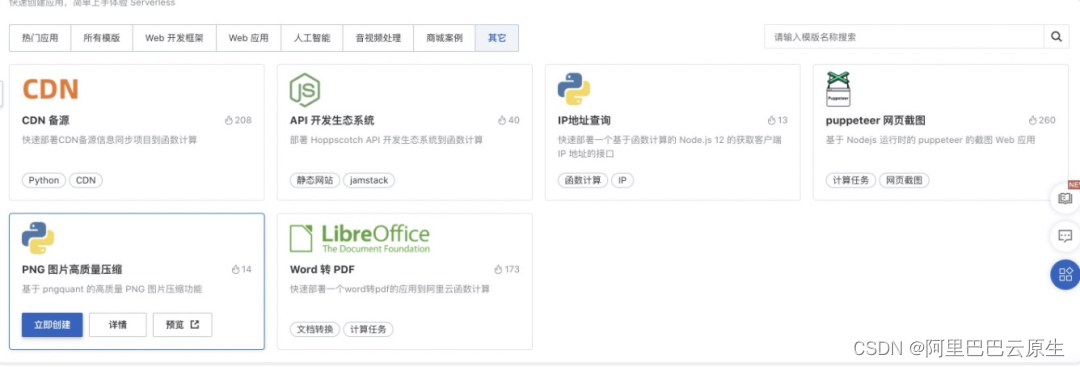Click the search magnifier icon
This screenshot has height=367, width=1080.
click(1056, 36)
